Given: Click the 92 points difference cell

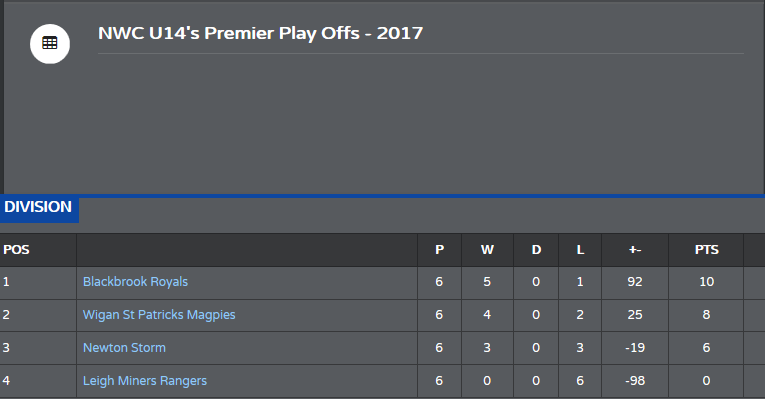Looking at the screenshot, I should [x=635, y=282].
